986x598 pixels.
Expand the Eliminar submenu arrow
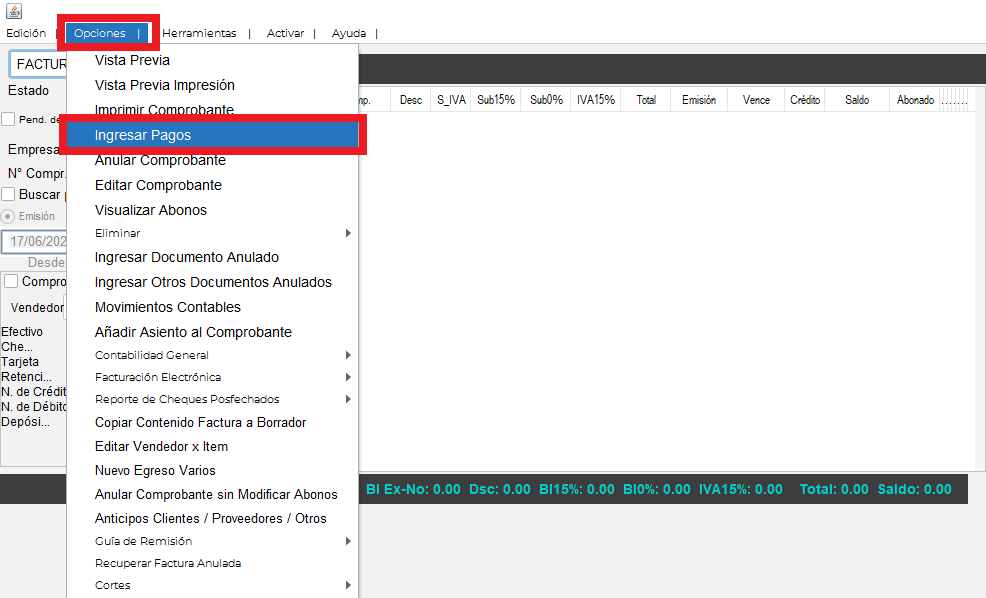point(348,233)
